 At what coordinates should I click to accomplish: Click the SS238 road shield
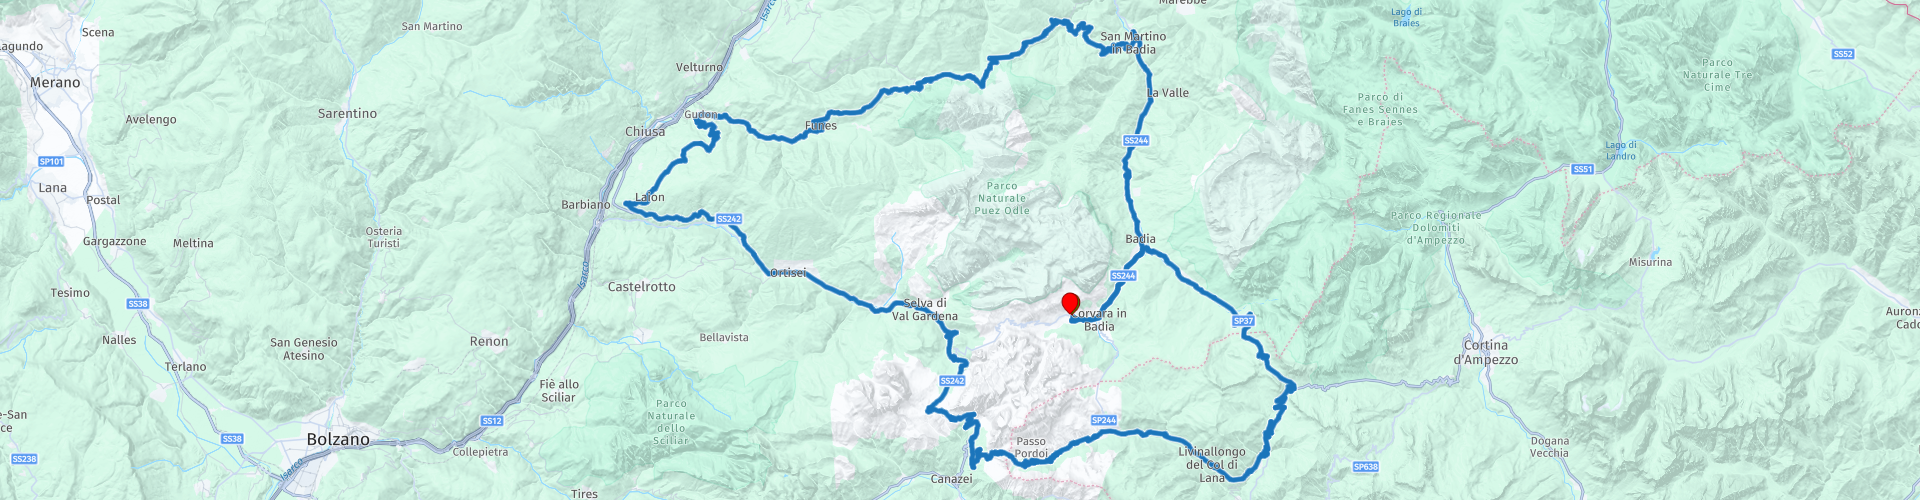tap(24, 459)
